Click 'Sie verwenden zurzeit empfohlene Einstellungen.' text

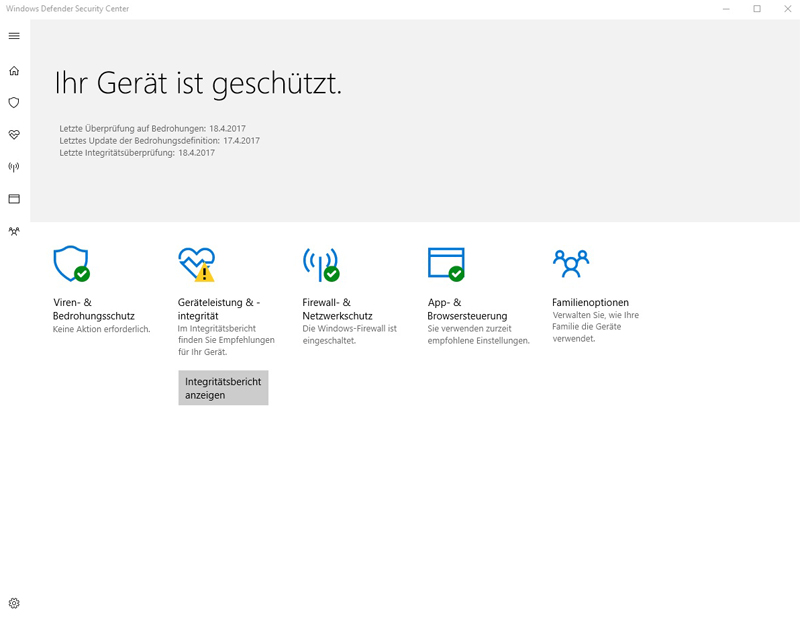479,335
